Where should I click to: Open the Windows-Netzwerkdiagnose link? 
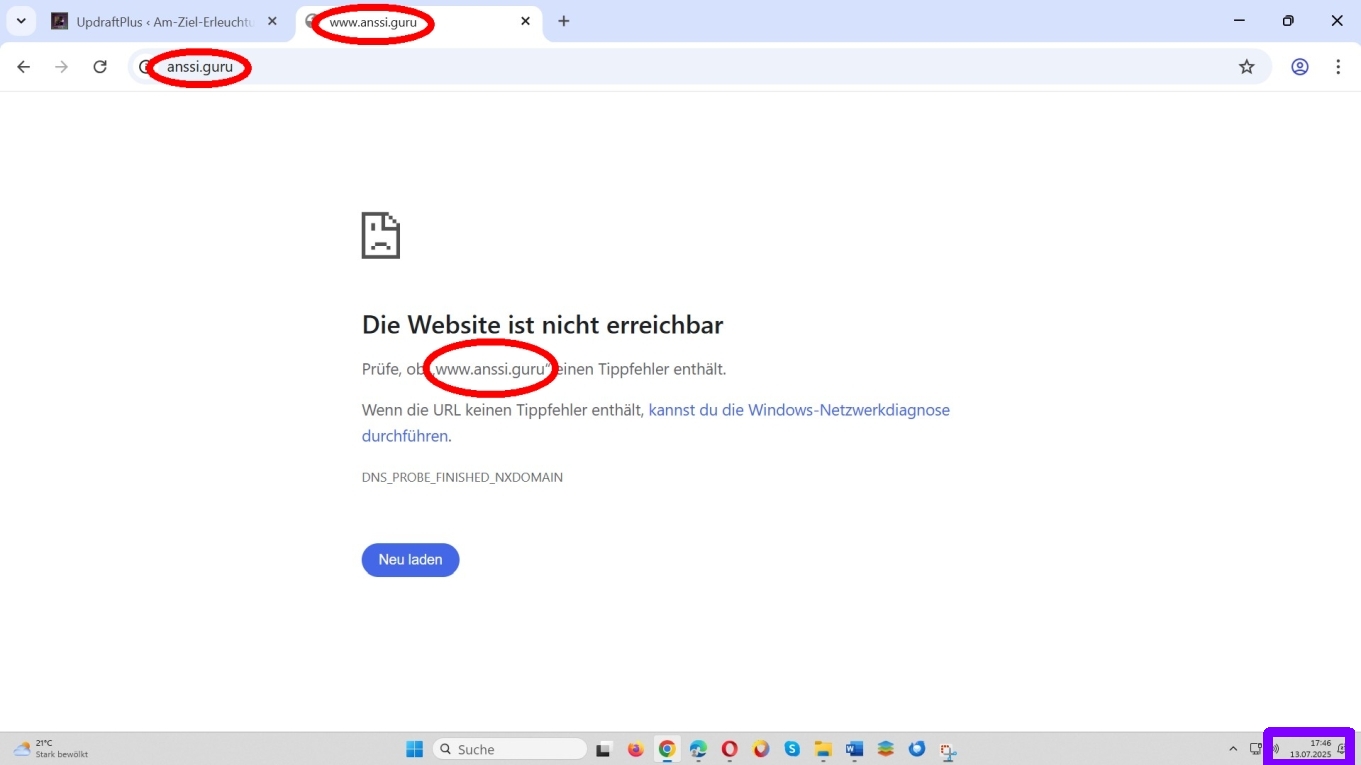tap(798, 410)
